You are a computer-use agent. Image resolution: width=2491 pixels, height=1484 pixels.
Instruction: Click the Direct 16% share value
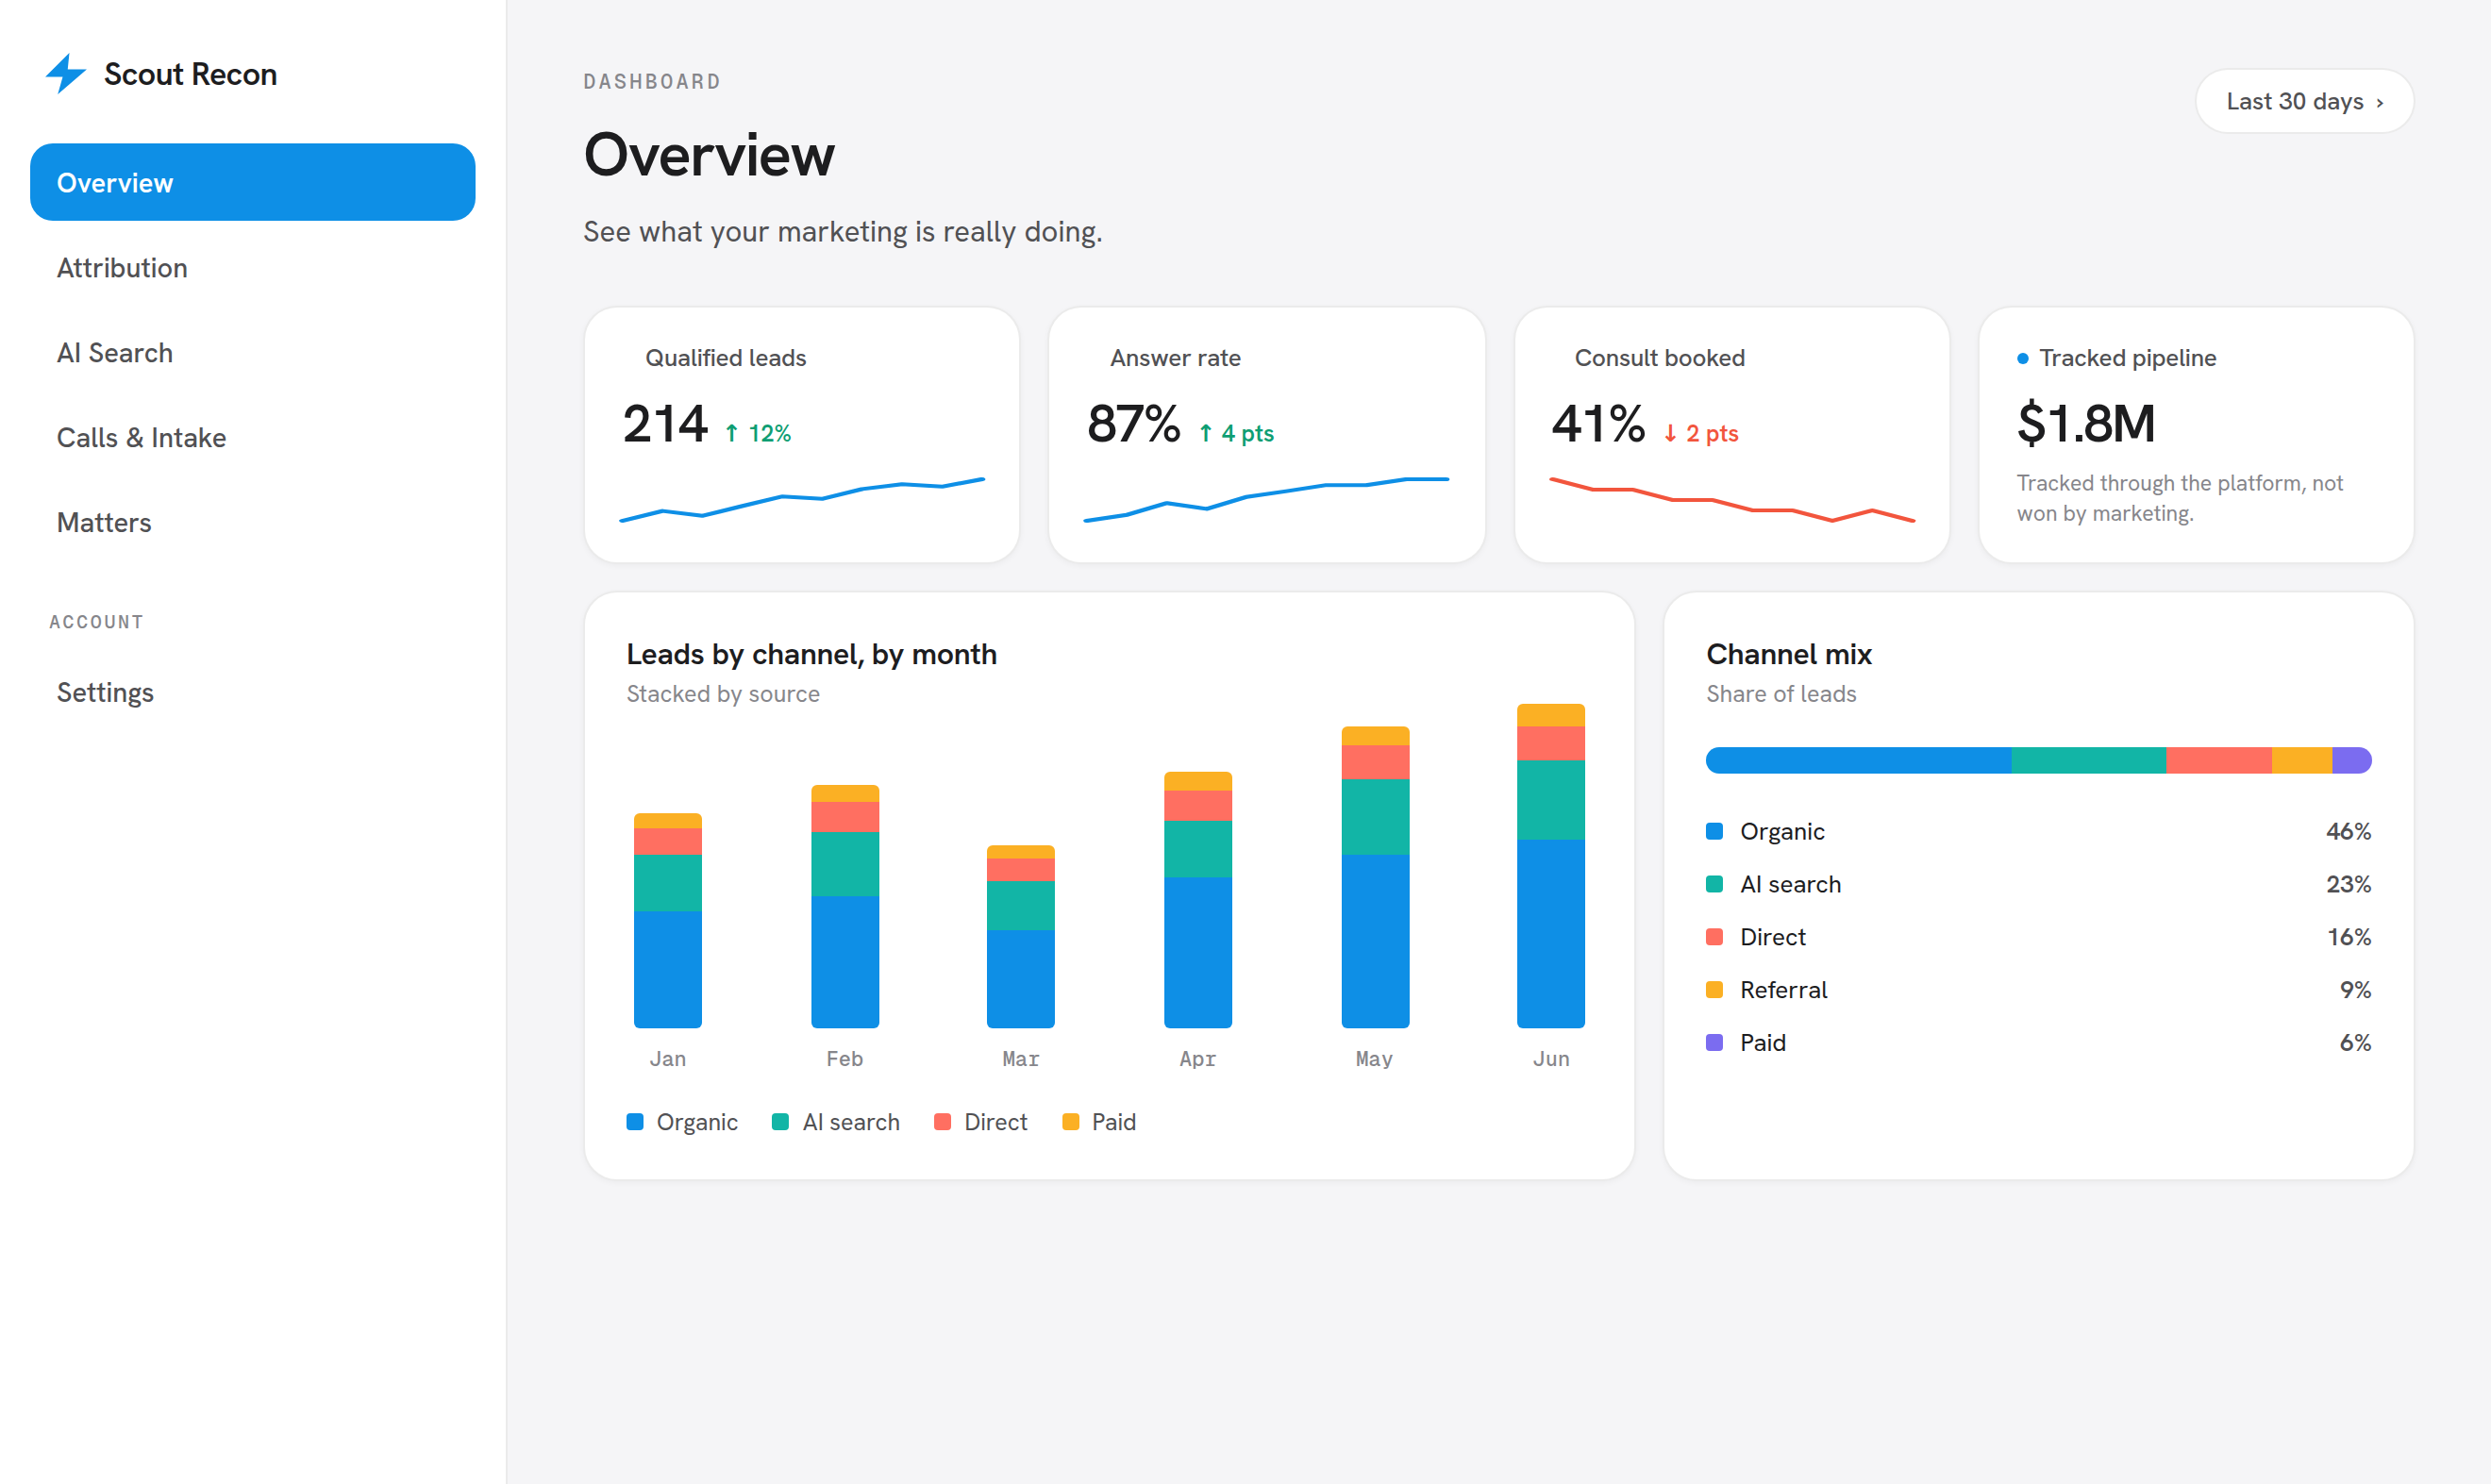click(x=2349, y=937)
